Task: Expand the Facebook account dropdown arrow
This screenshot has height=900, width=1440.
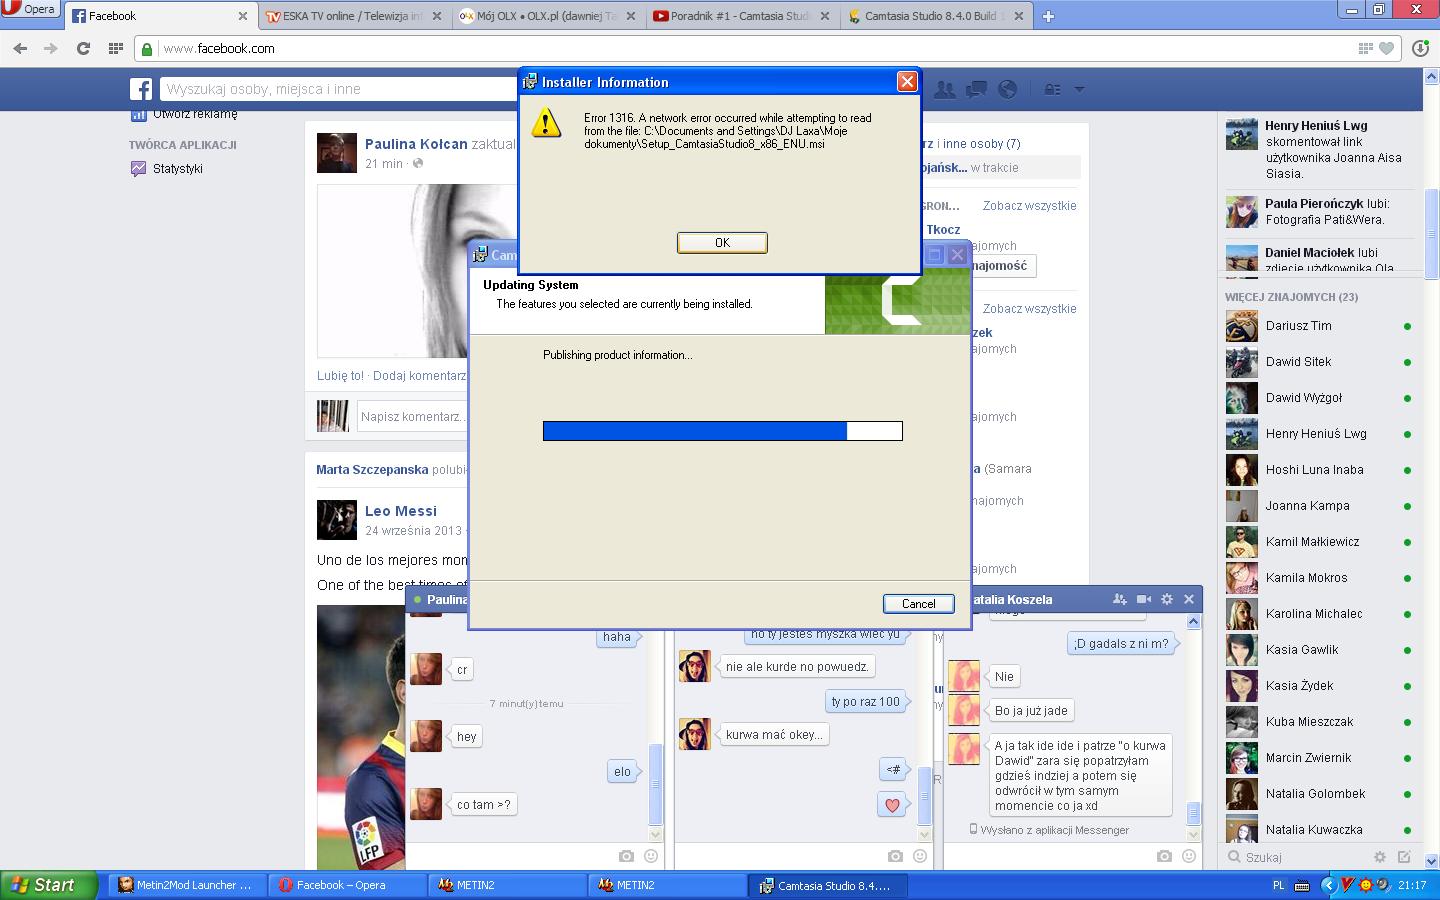Action: [x=1079, y=89]
